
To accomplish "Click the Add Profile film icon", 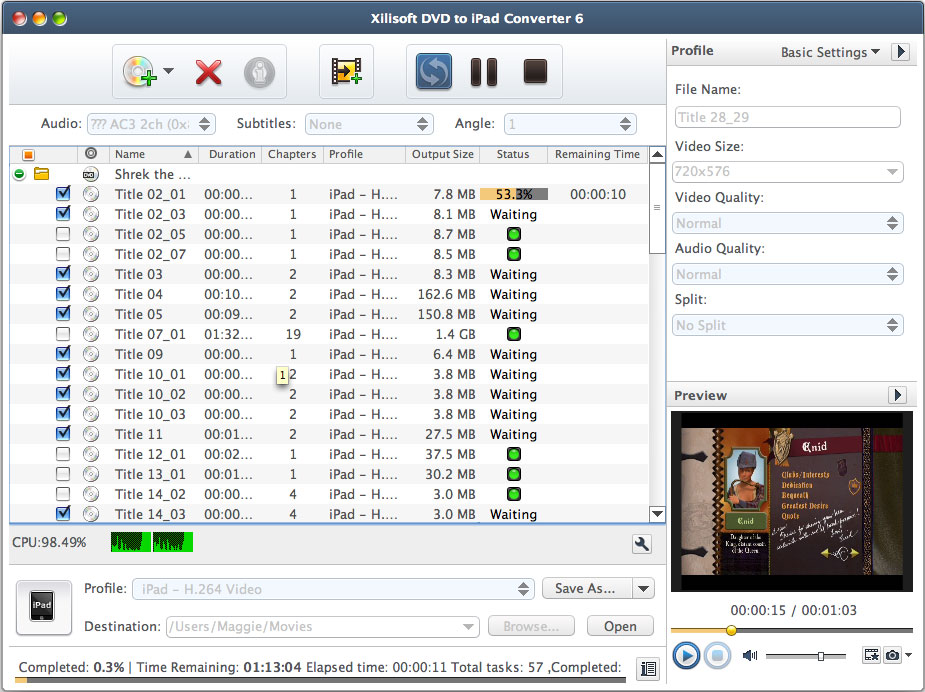I will [346, 72].
